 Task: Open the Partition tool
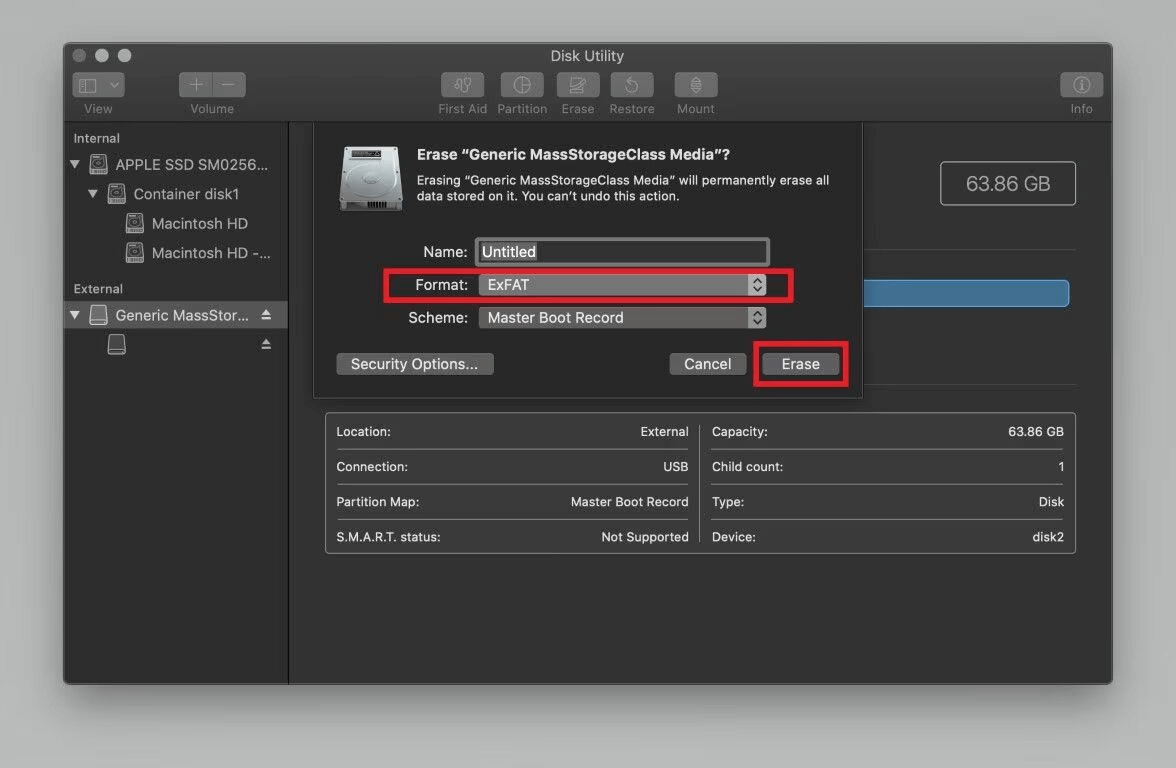click(522, 85)
